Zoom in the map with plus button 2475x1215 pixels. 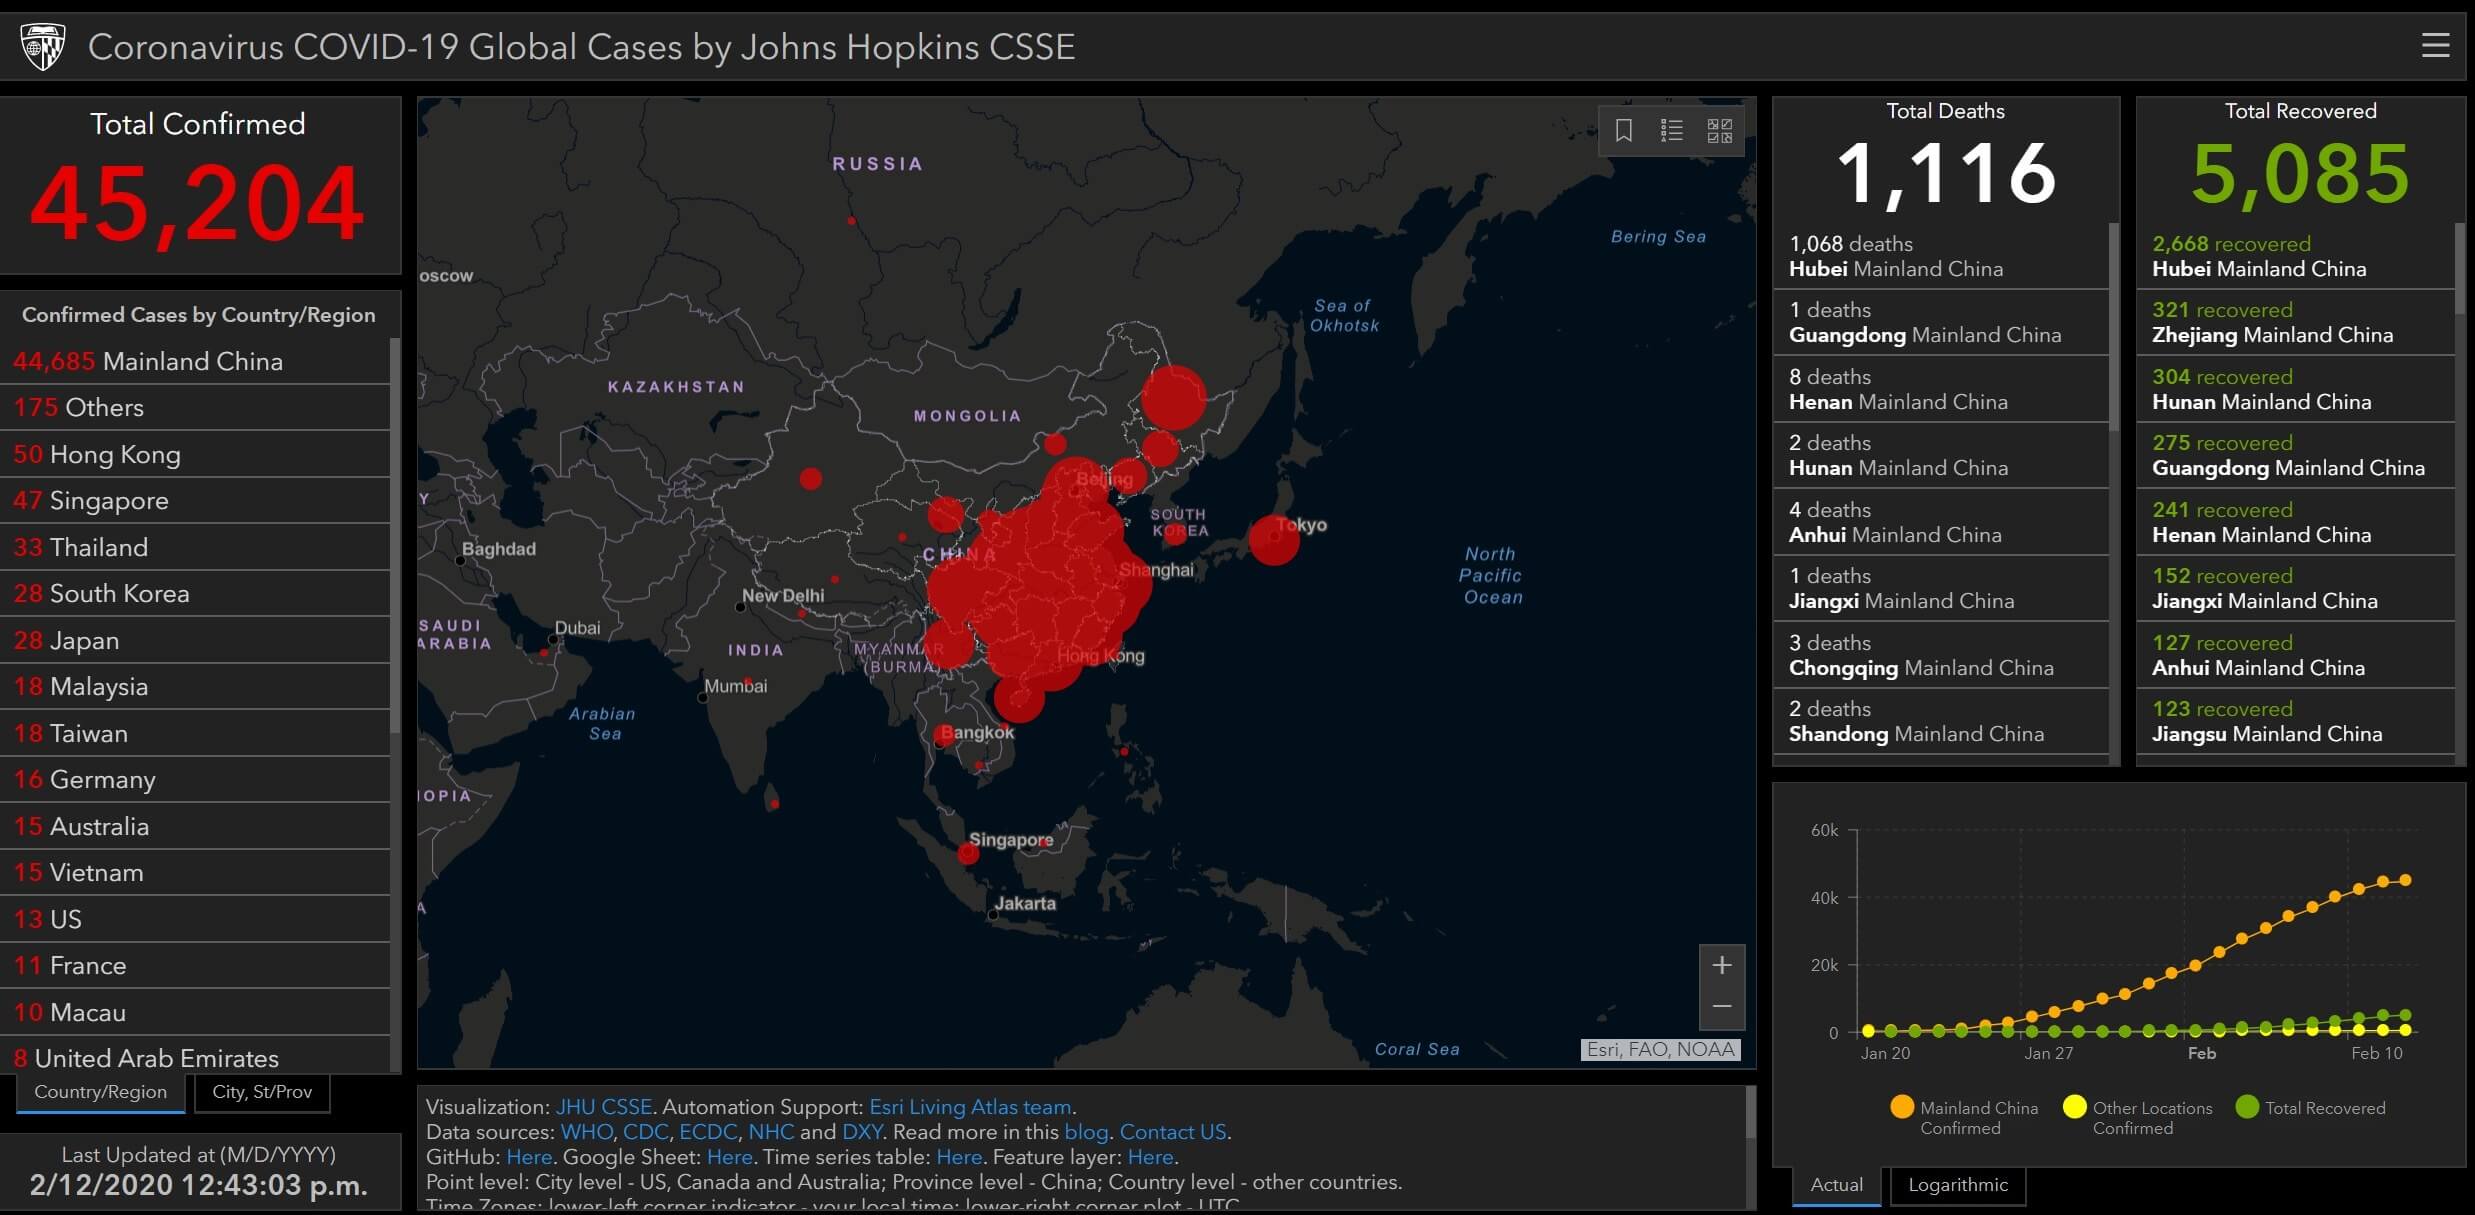(1722, 965)
